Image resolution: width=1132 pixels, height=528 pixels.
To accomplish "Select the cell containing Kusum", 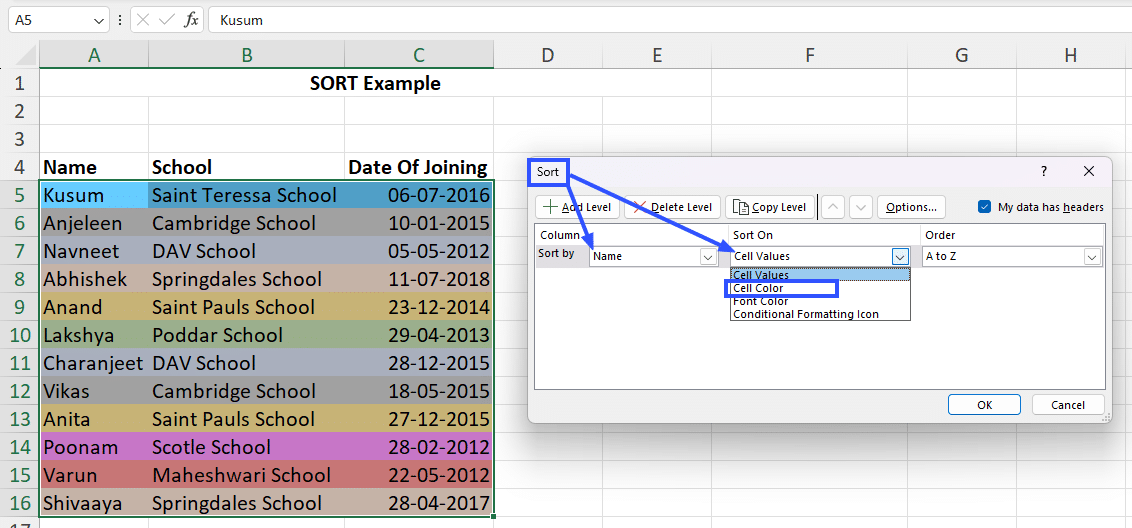I will tap(94, 195).
